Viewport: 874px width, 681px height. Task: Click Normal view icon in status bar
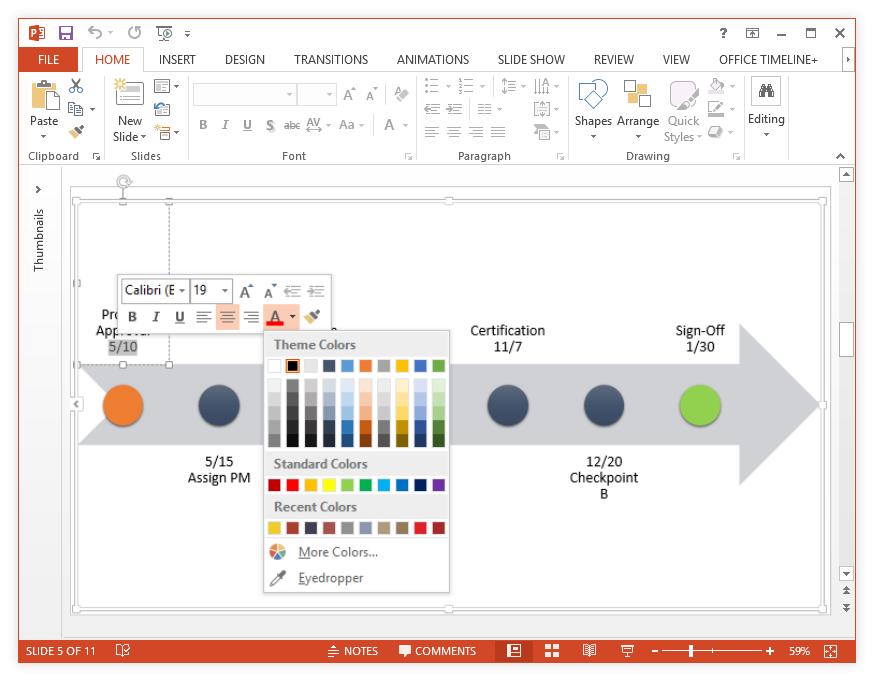(514, 650)
